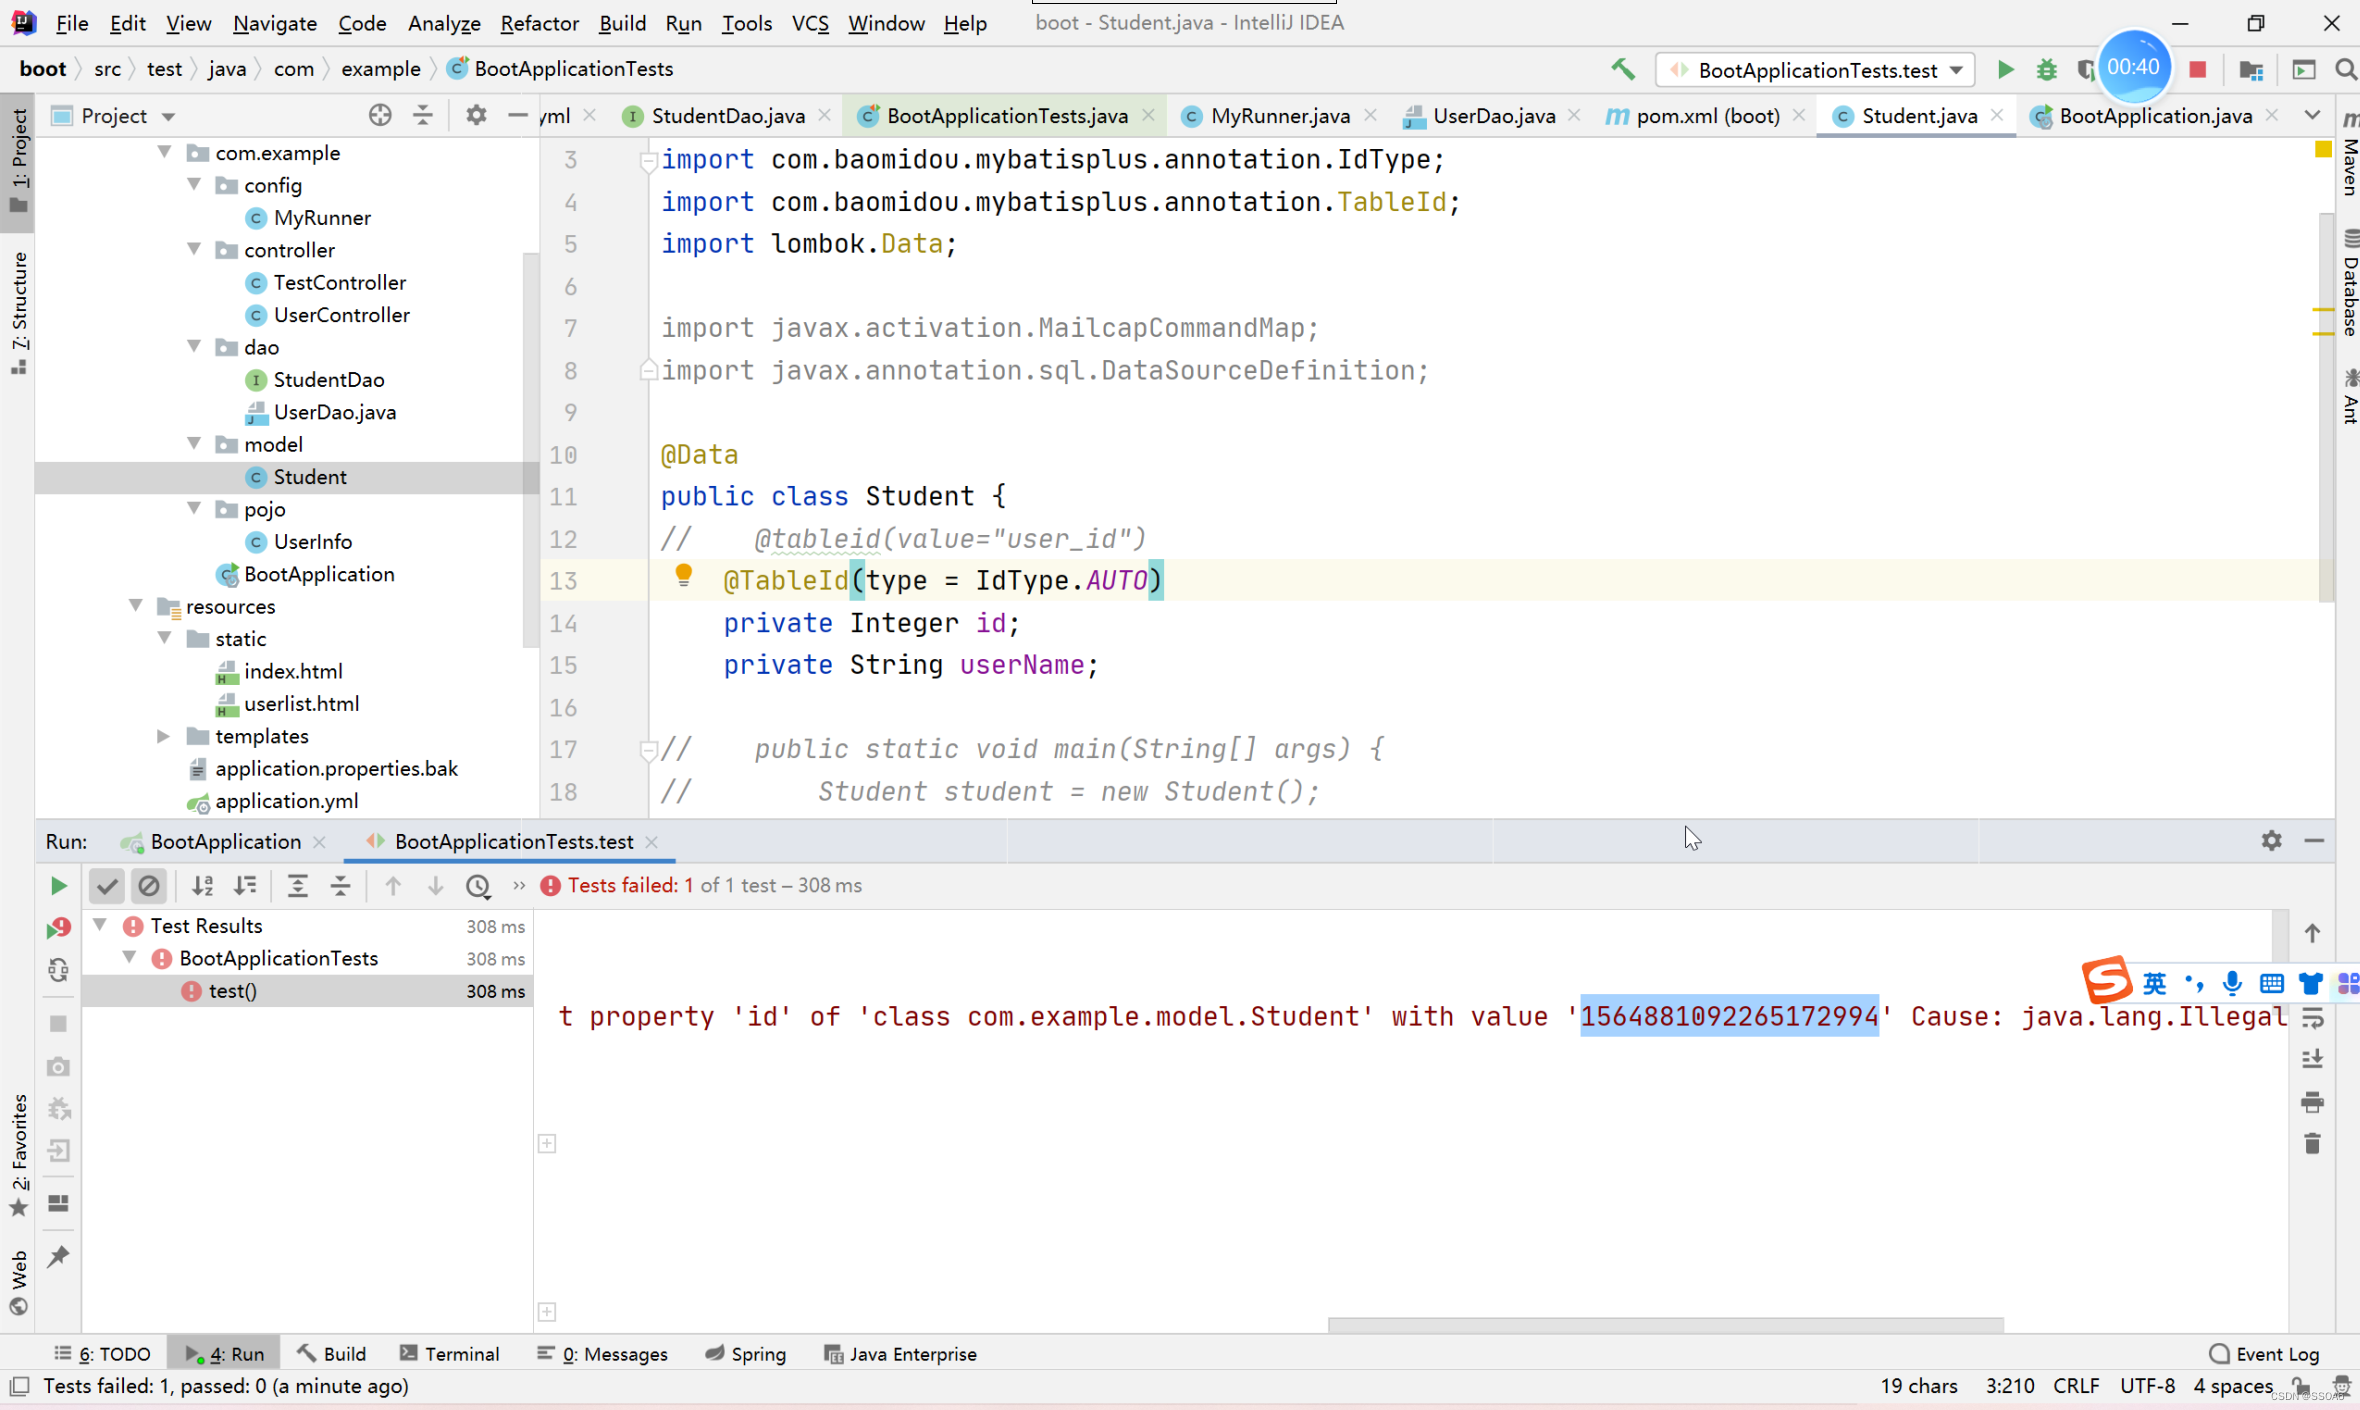
Task: Switch to BootApplication run tab
Action: click(x=225, y=841)
